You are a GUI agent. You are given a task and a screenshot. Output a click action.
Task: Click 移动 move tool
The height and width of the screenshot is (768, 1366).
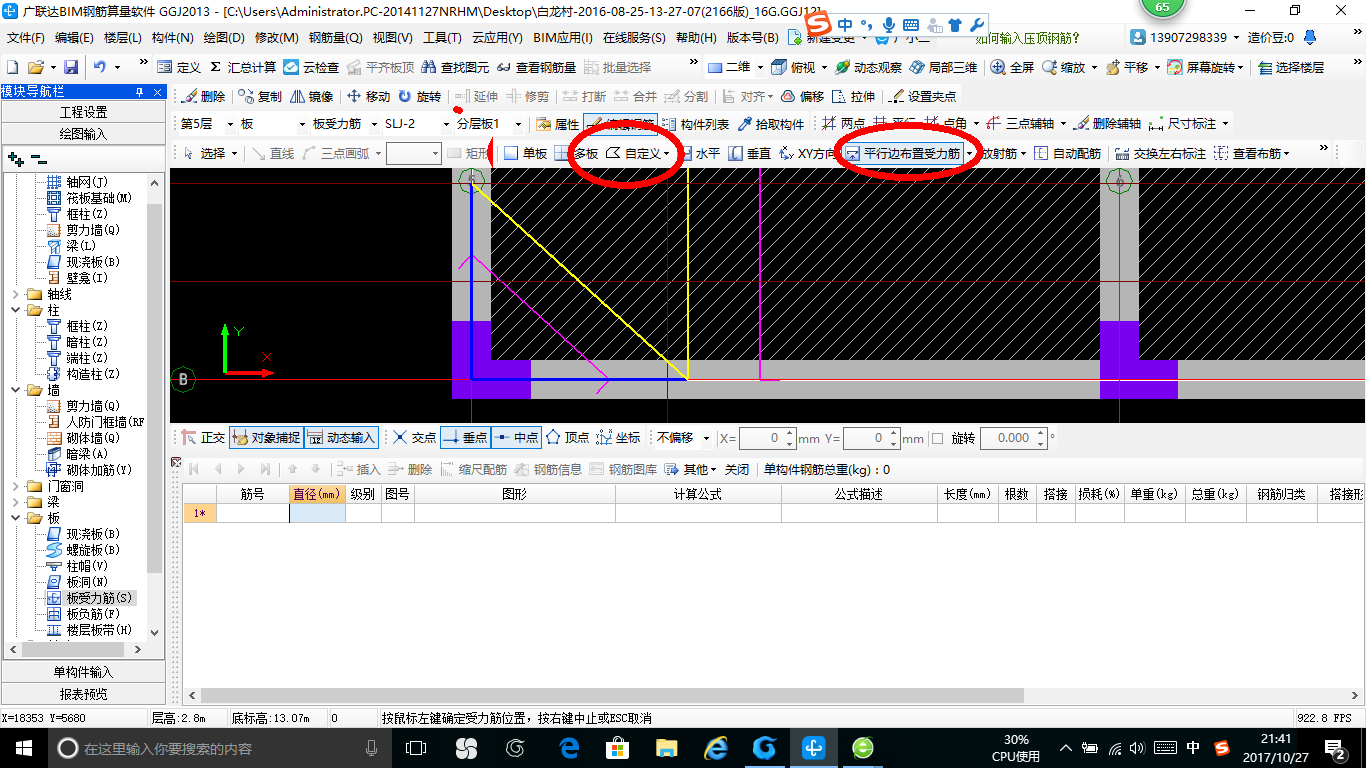pos(369,96)
